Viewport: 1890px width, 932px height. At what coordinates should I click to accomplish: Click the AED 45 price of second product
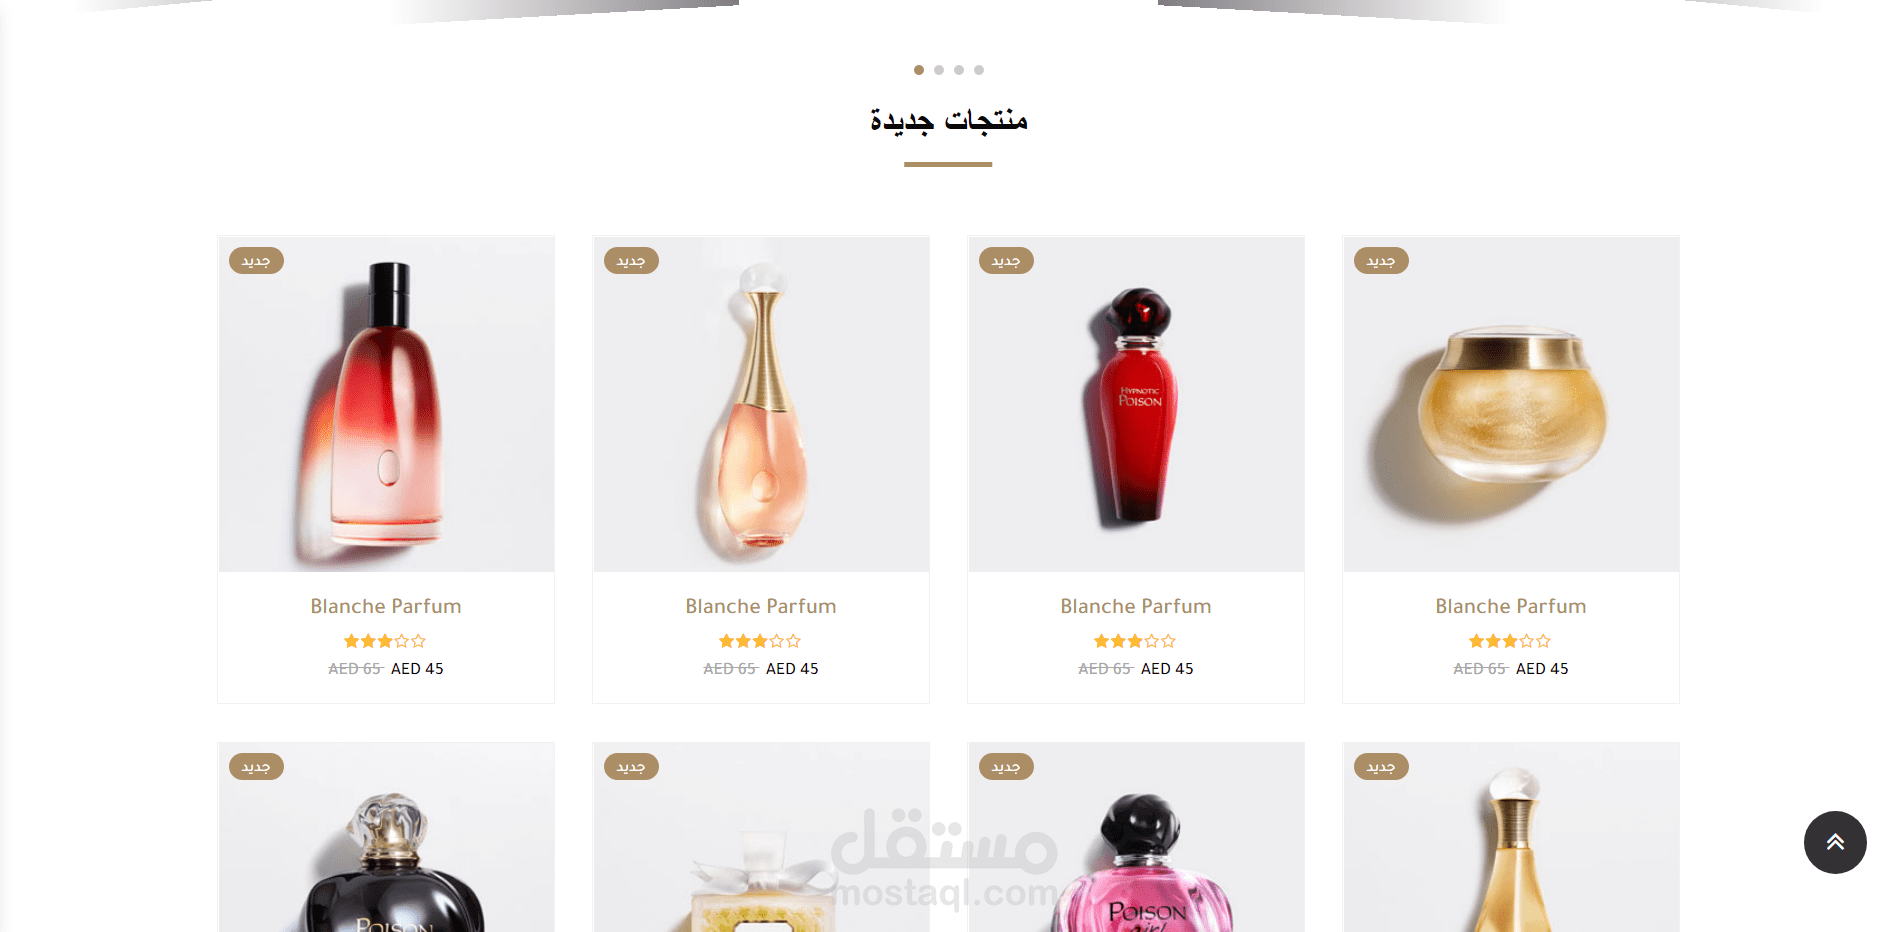pyautogui.click(x=792, y=669)
